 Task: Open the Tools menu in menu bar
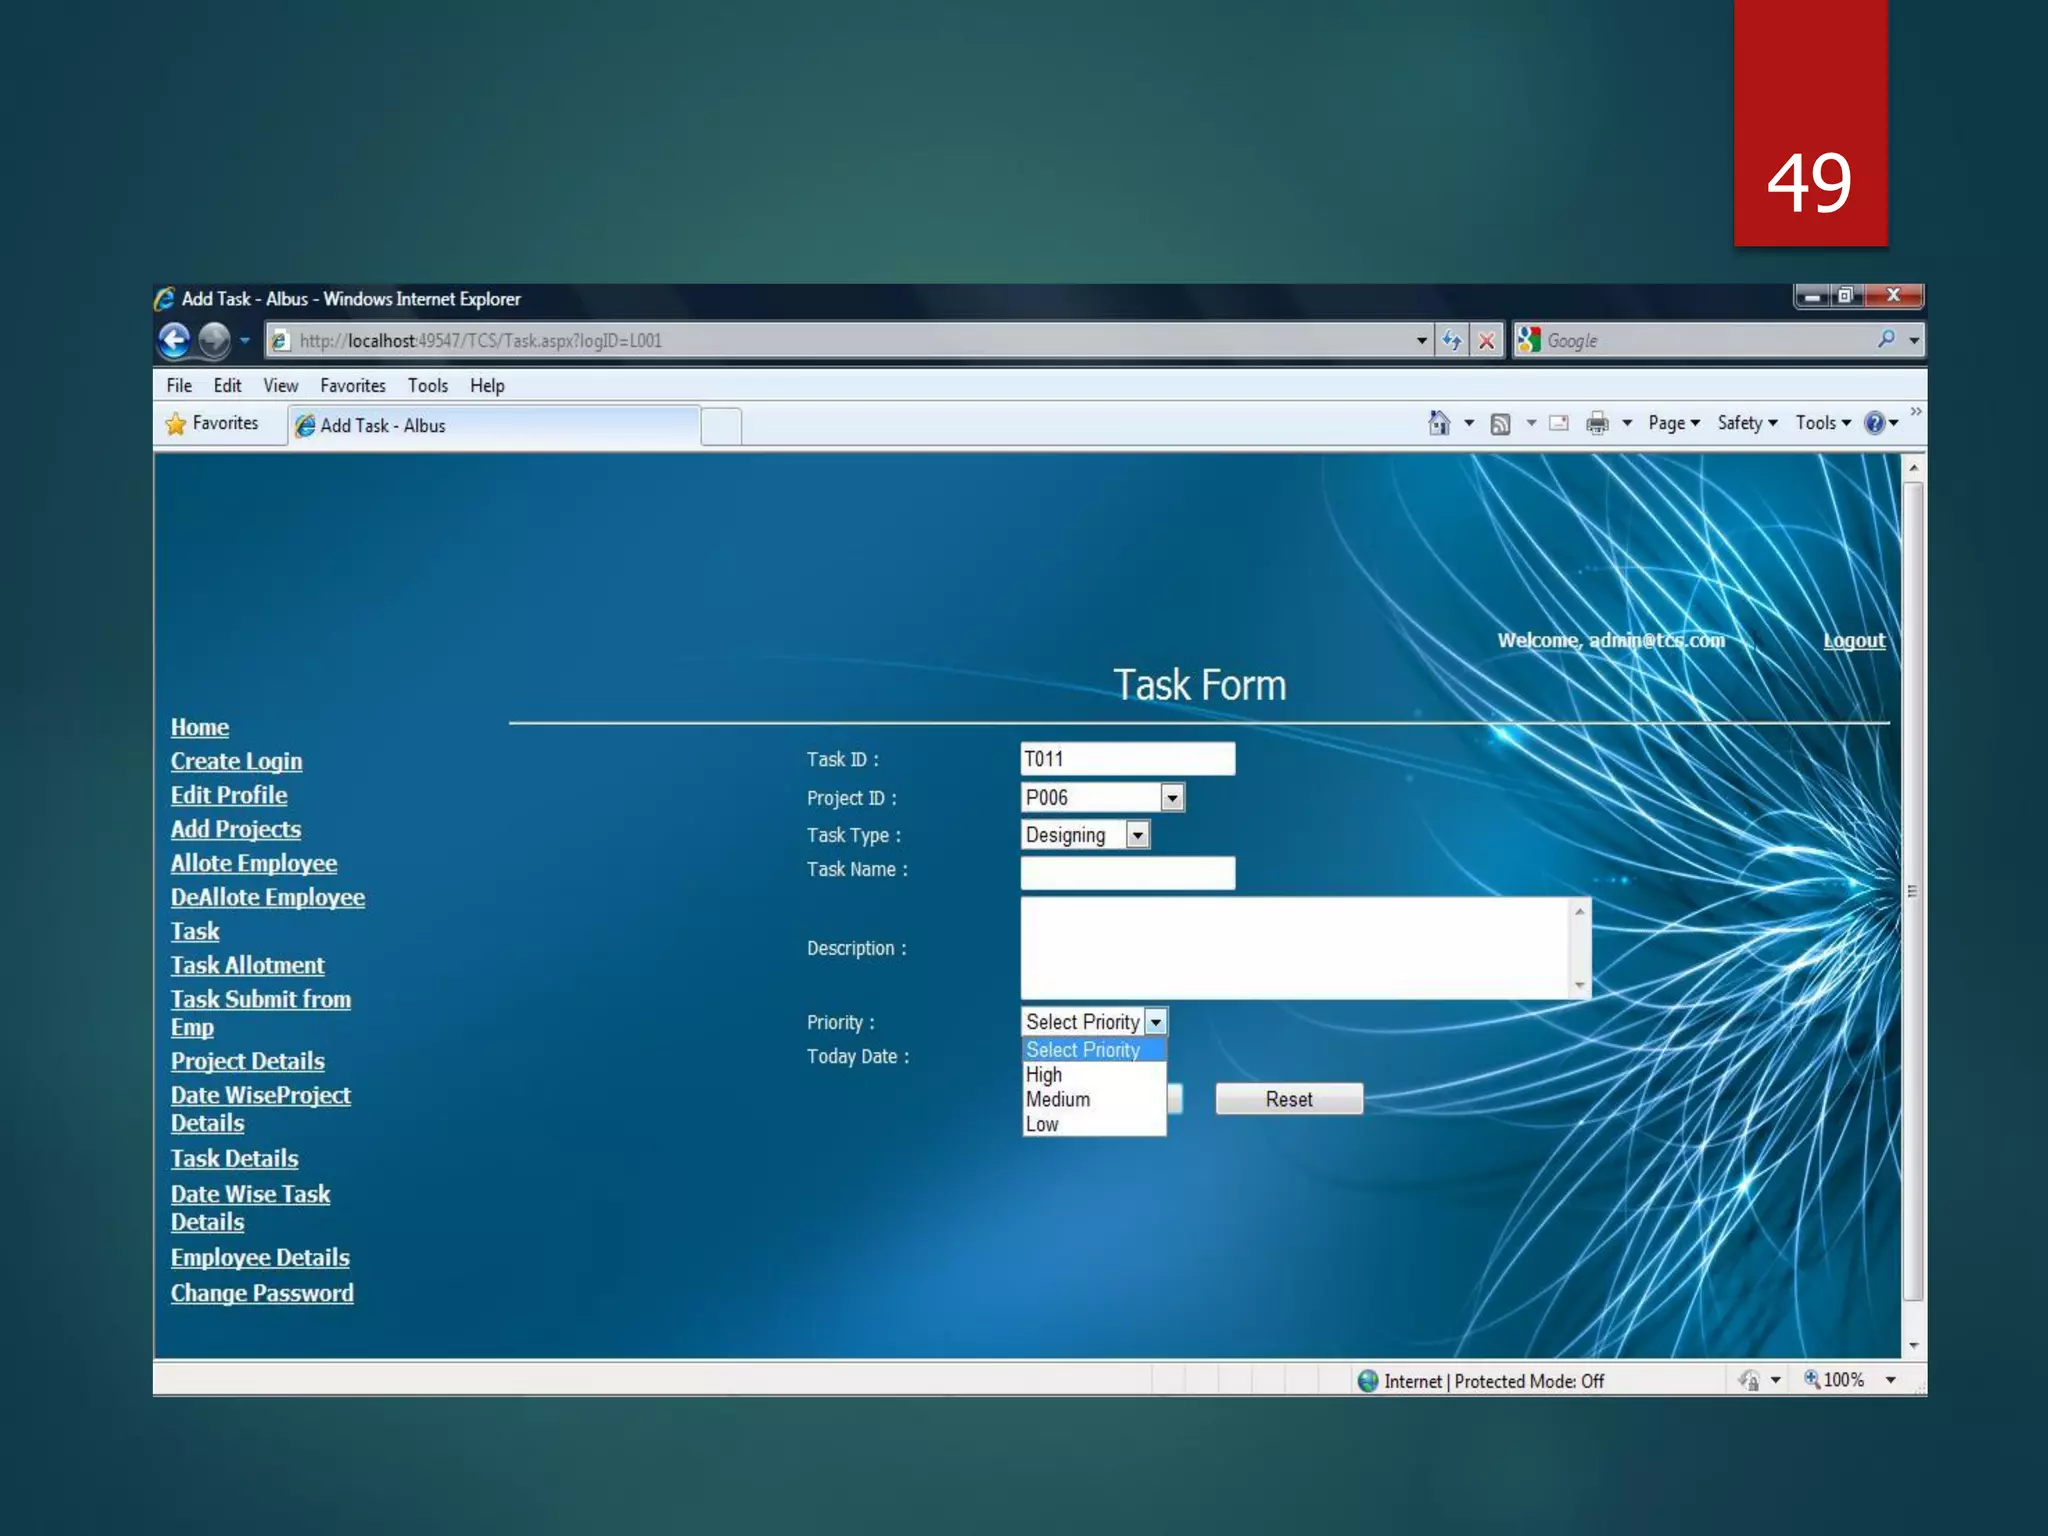pyautogui.click(x=427, y=386)
